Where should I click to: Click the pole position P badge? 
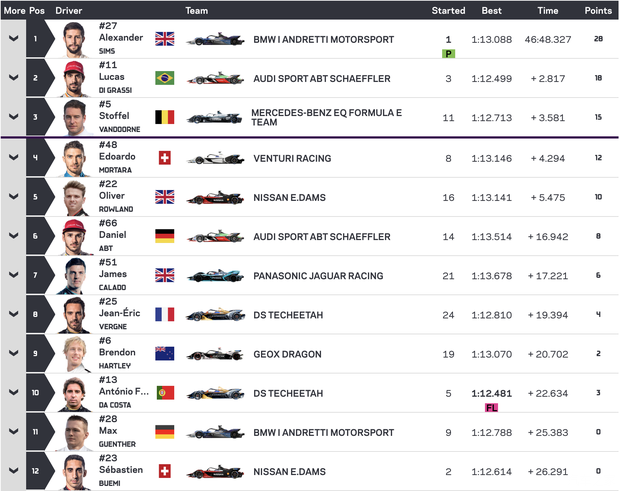(449, 53)
